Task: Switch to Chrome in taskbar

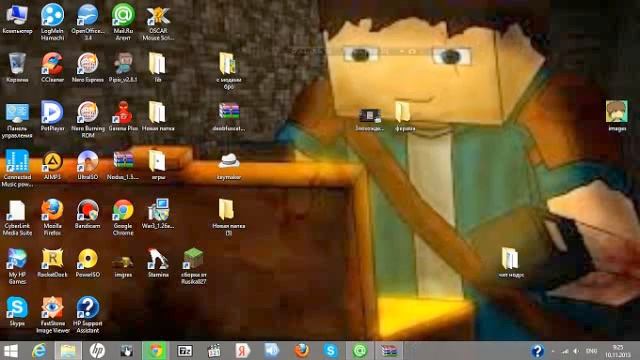Action: tap(155, 351)
